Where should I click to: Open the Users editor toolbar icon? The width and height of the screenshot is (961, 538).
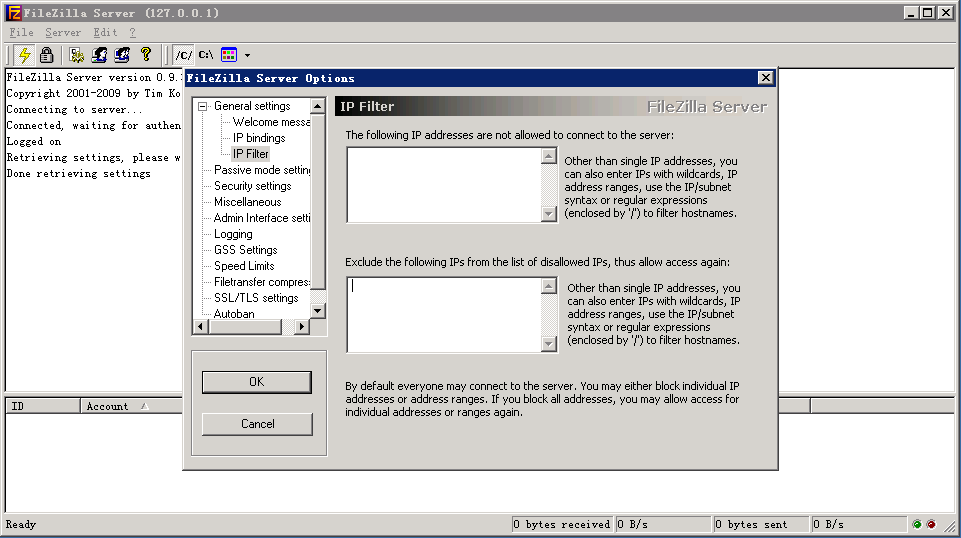(100, 55)
